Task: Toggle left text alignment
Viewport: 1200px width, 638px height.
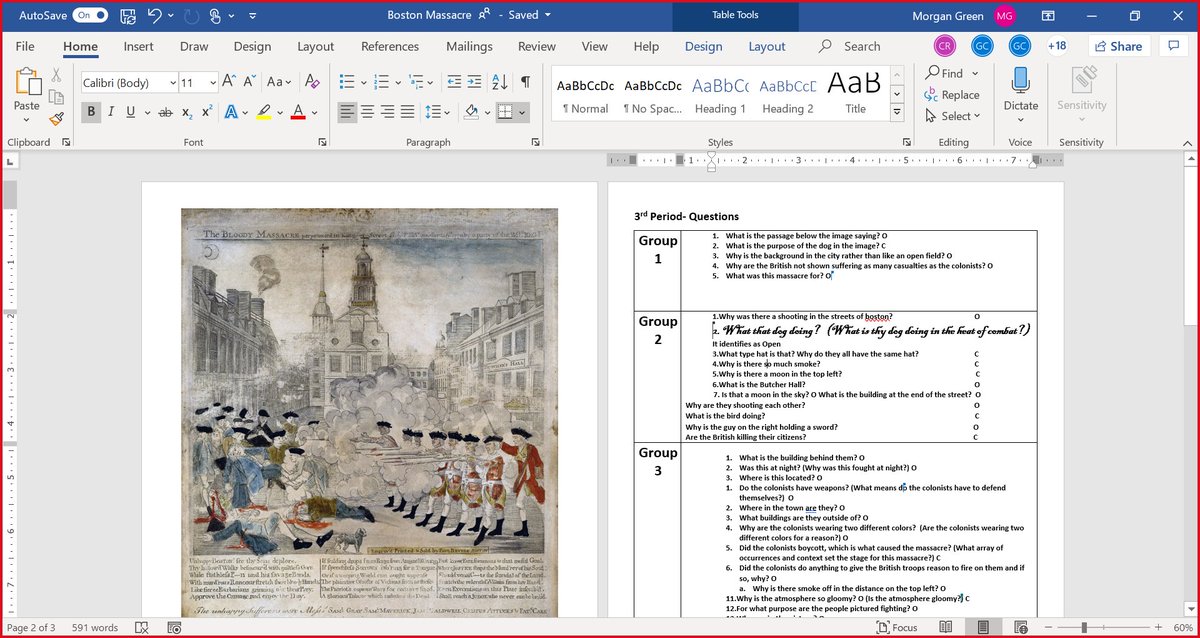Action: [x=347, y=112]
